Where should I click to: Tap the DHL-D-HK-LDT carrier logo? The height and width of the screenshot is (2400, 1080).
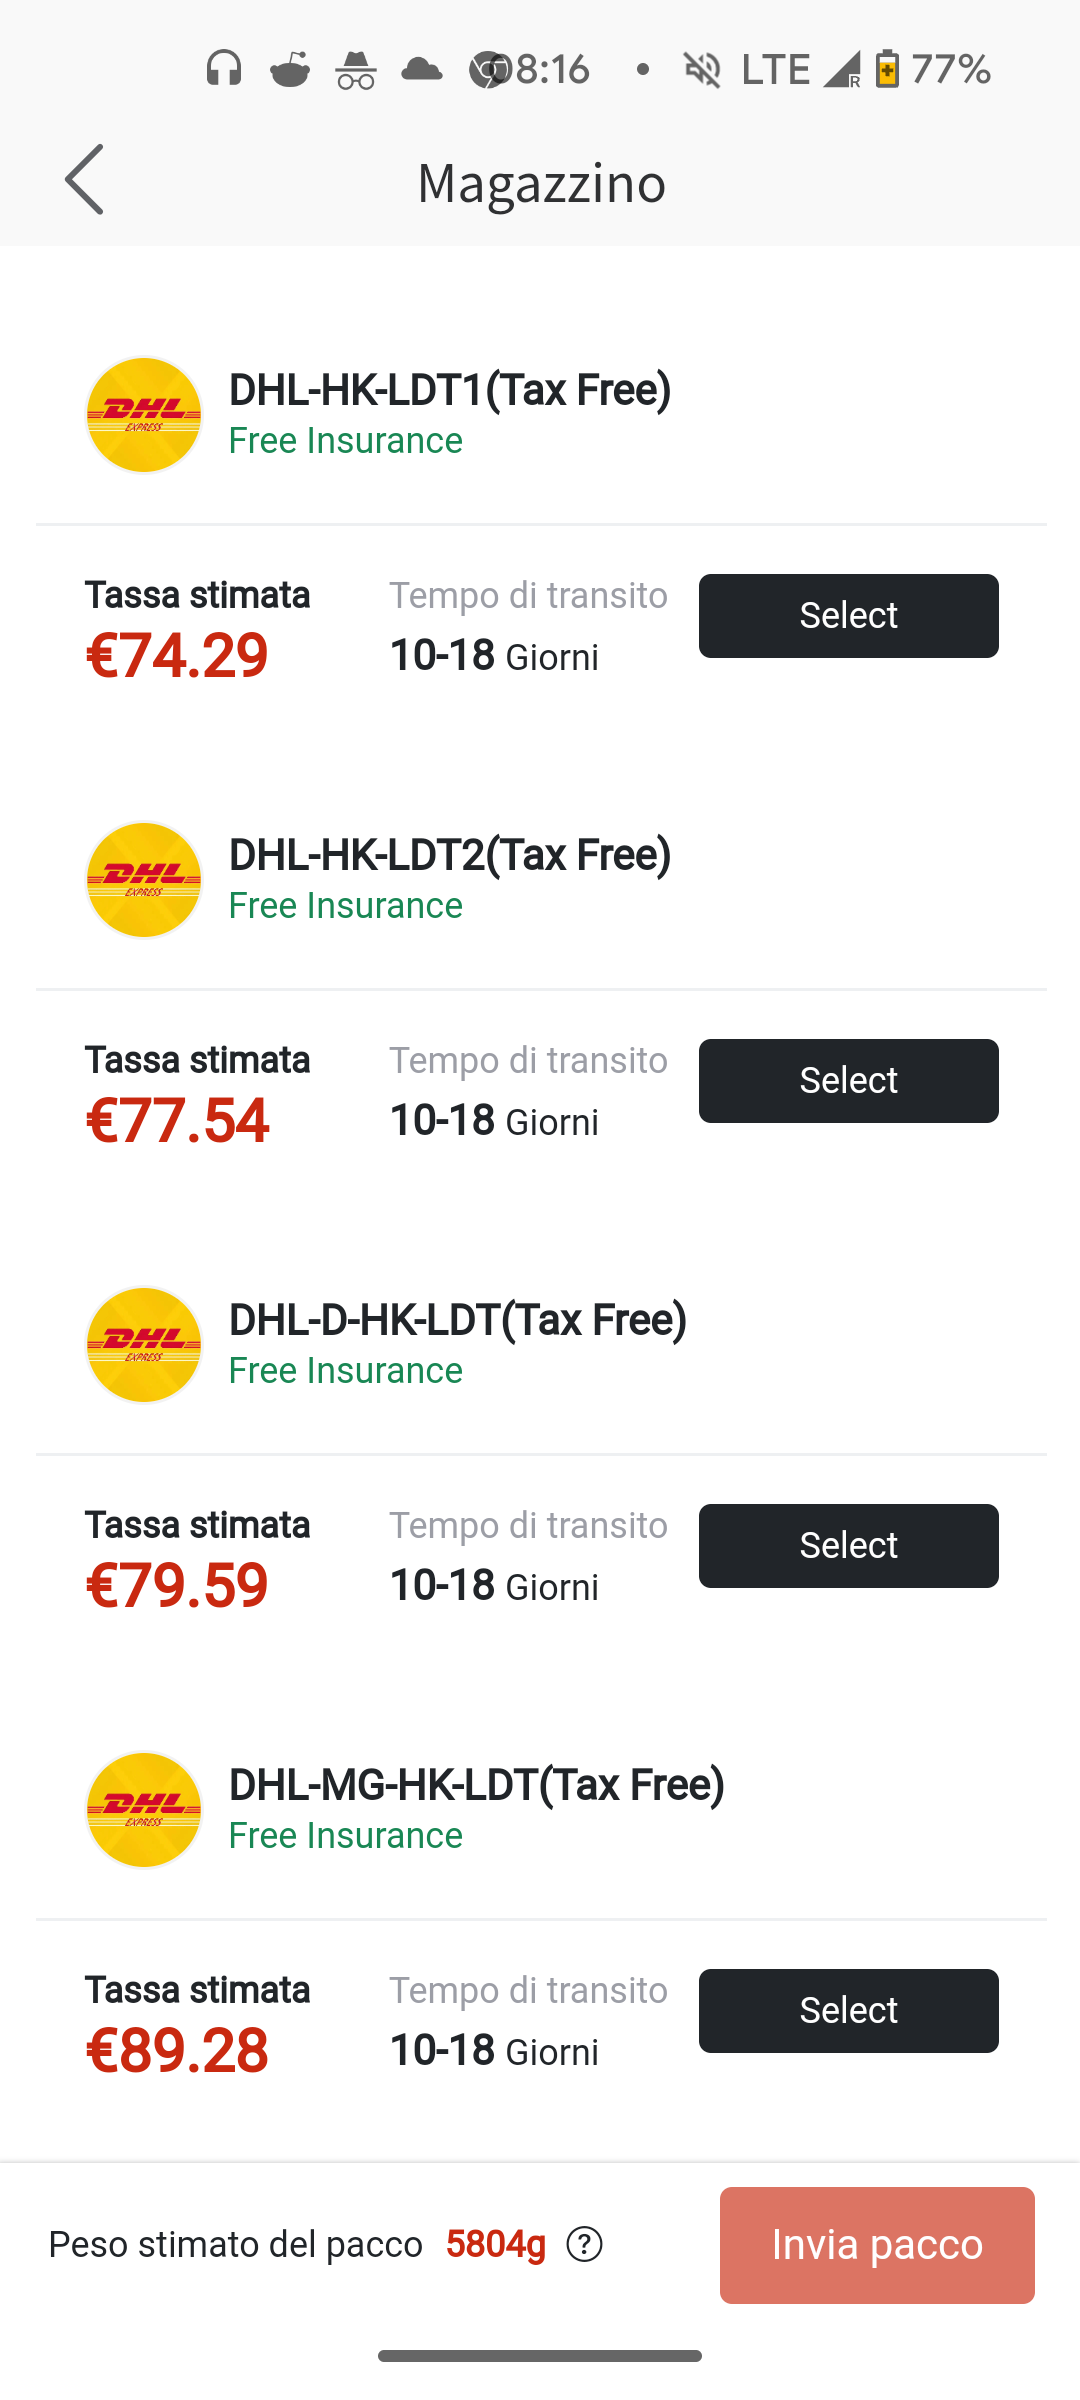pos(144,1345)
